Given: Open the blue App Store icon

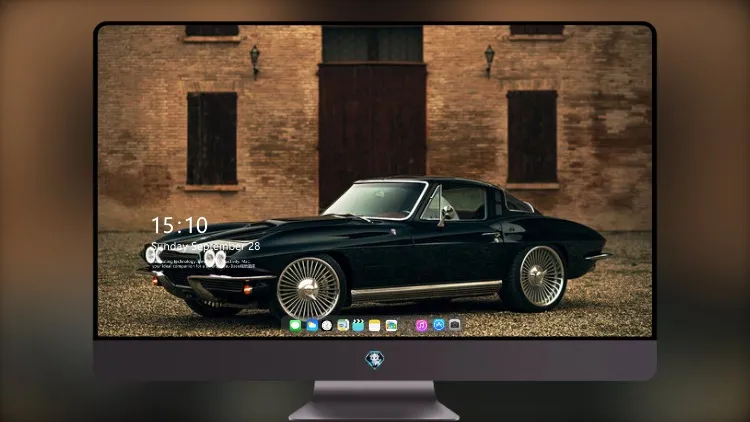Looking at the screenshot, I should tap(439, 325).
